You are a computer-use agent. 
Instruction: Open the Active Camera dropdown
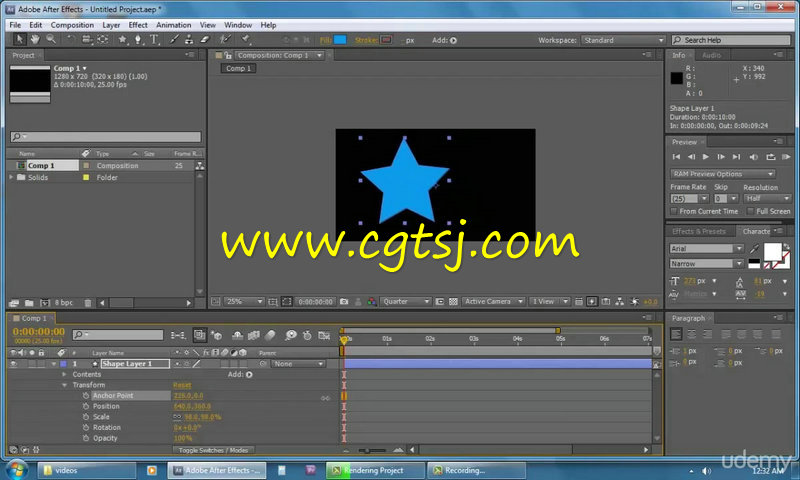[x=493, y=301]
